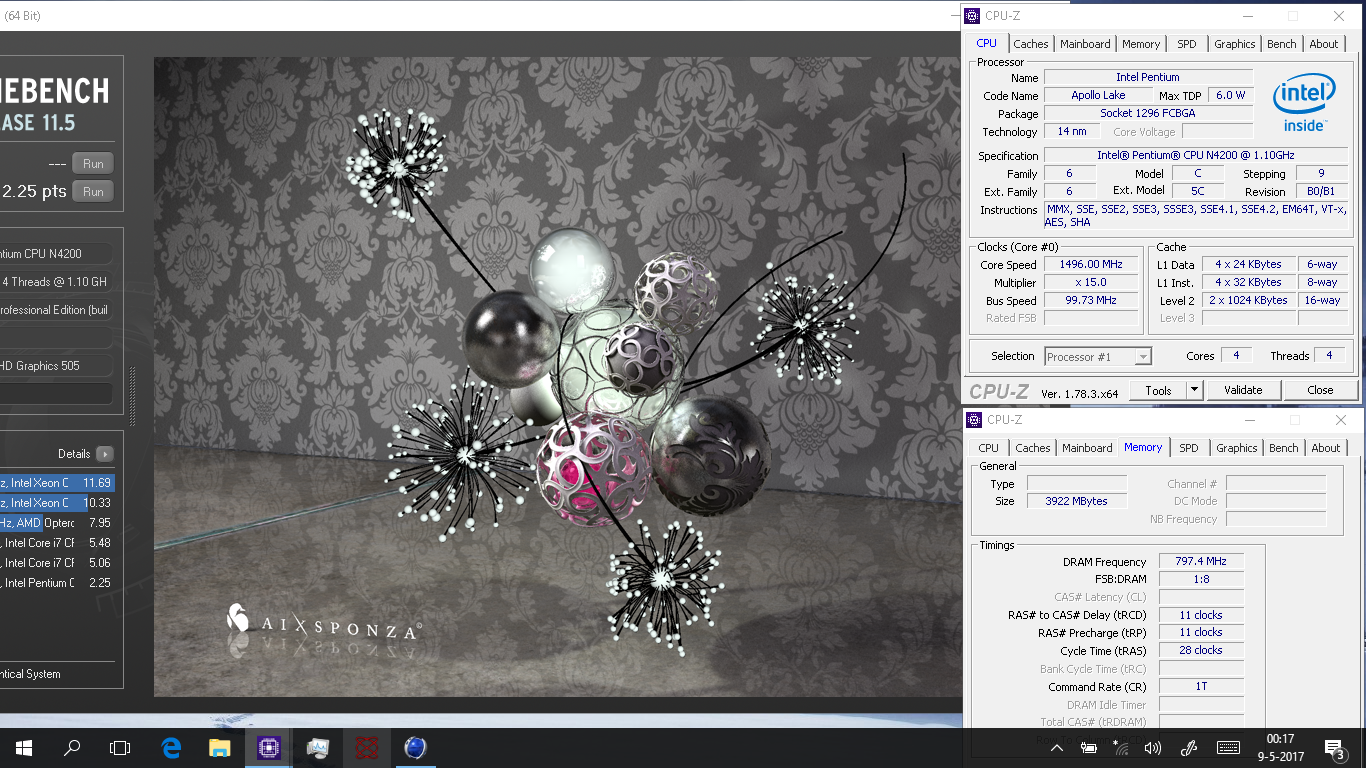Click the Validate button in CPU-Z
The height and width of the screenshot is (768, 1366).
(x=1243, y=390)
